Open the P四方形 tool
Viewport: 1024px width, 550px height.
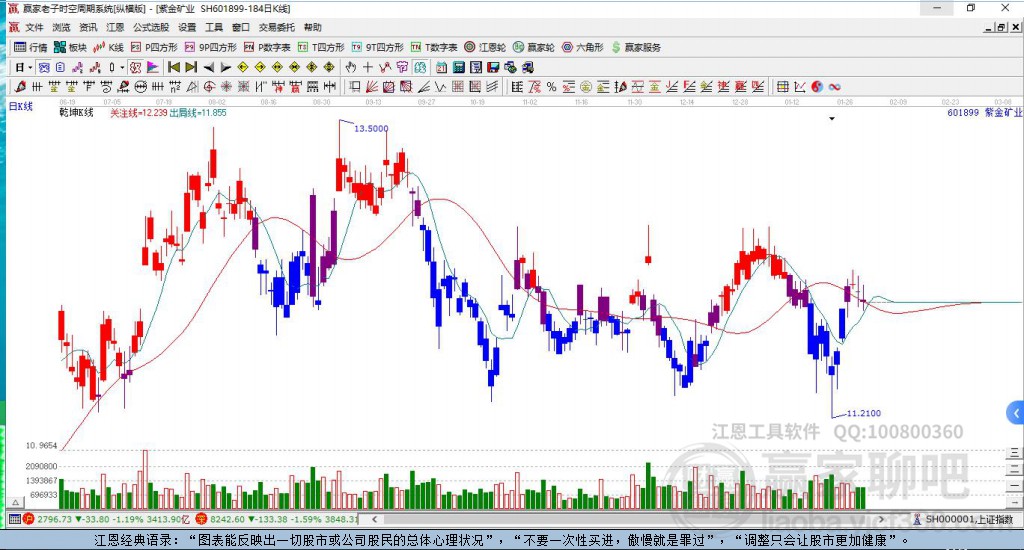pyautogui.click(x=154, y=47)
